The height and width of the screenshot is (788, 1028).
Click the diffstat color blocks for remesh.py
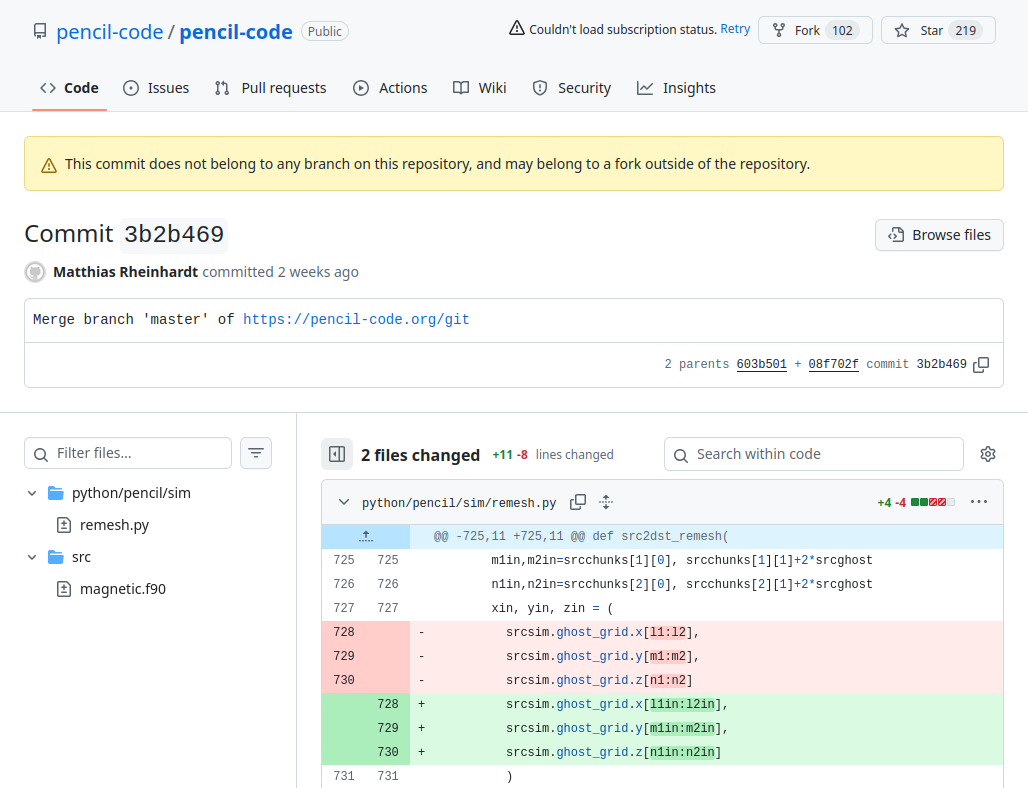click(x=932, y=502)
